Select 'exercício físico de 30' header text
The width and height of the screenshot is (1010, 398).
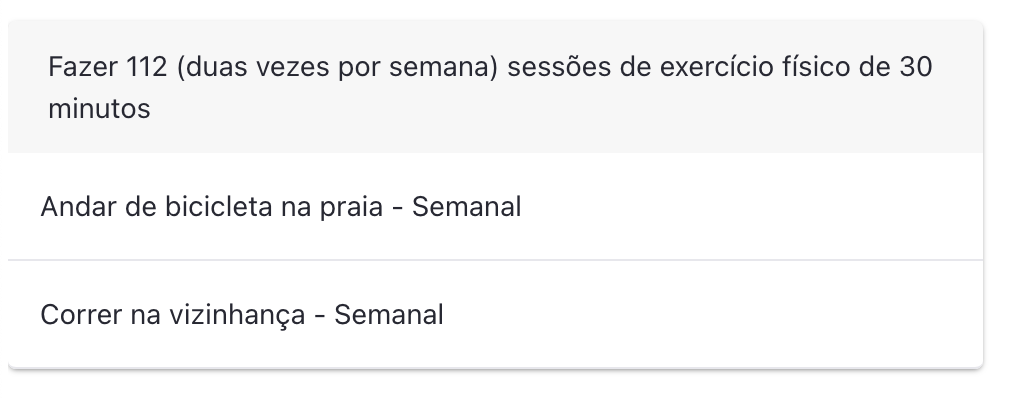tap(796, 67)
